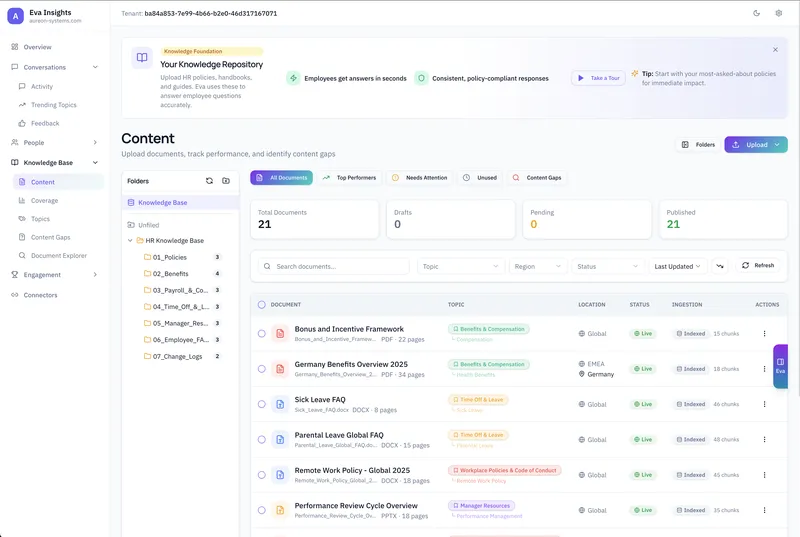This screenshot has width=800, height=537.
Task: Open the Eva side panel tab
Action: pyautogui.click(x=781, y=366)
